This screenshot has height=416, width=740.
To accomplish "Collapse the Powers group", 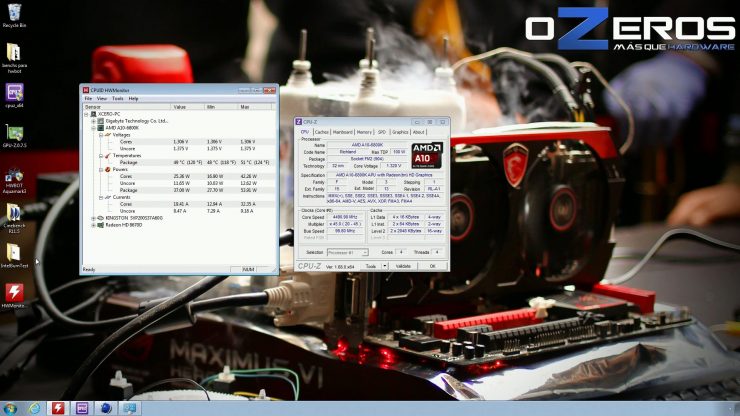I will [101, 170].
